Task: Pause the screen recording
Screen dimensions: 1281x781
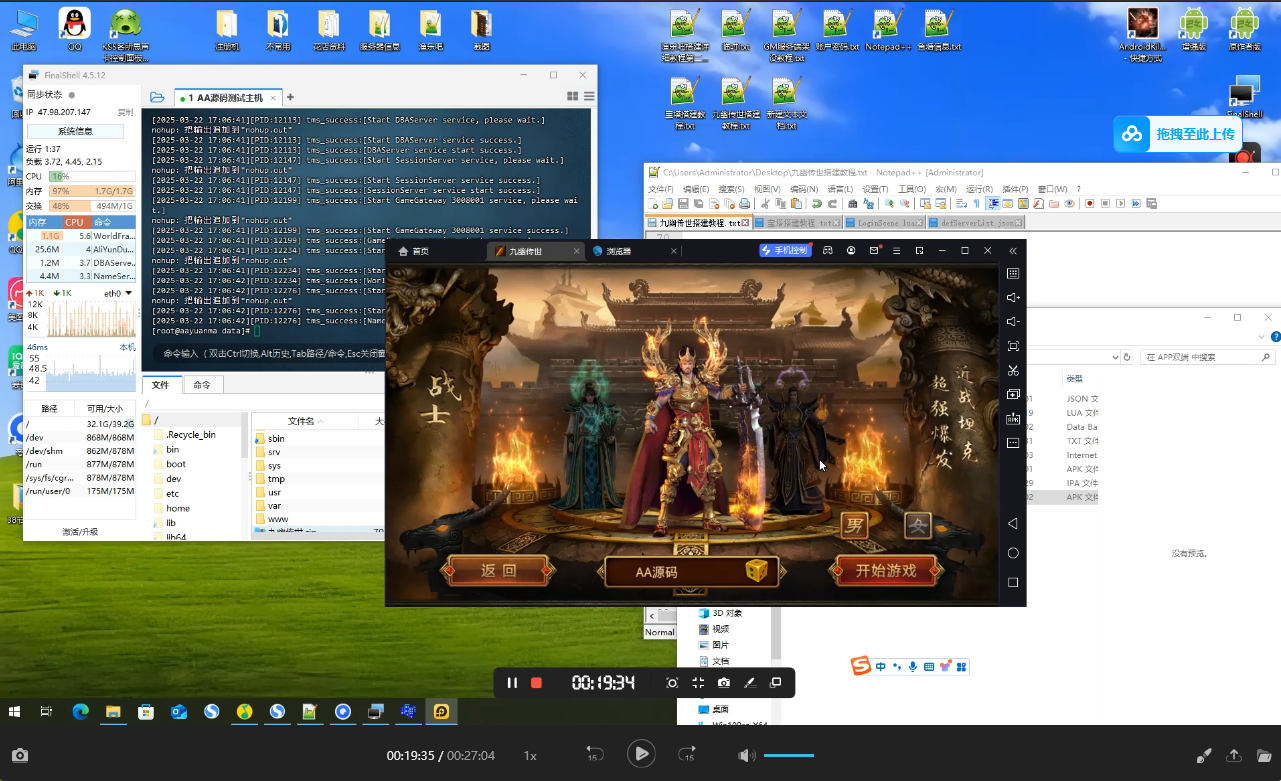Action: 512,683
